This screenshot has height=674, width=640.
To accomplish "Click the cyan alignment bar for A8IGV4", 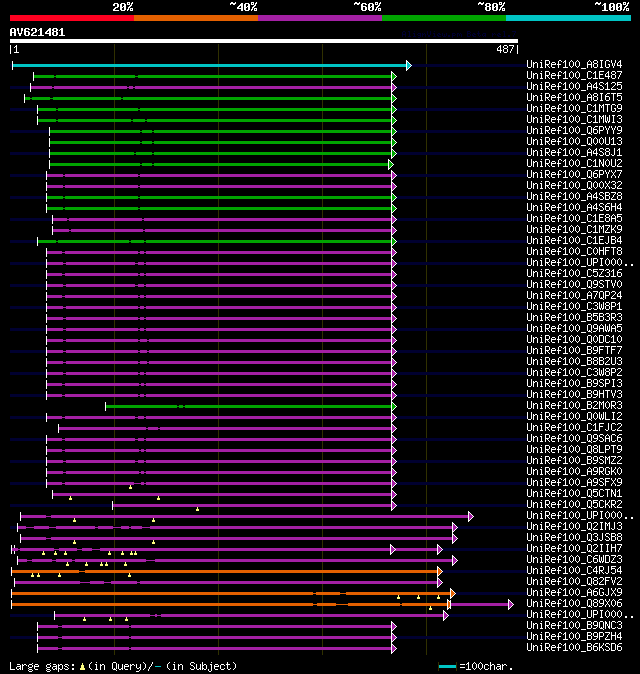I will coord(209,65).
